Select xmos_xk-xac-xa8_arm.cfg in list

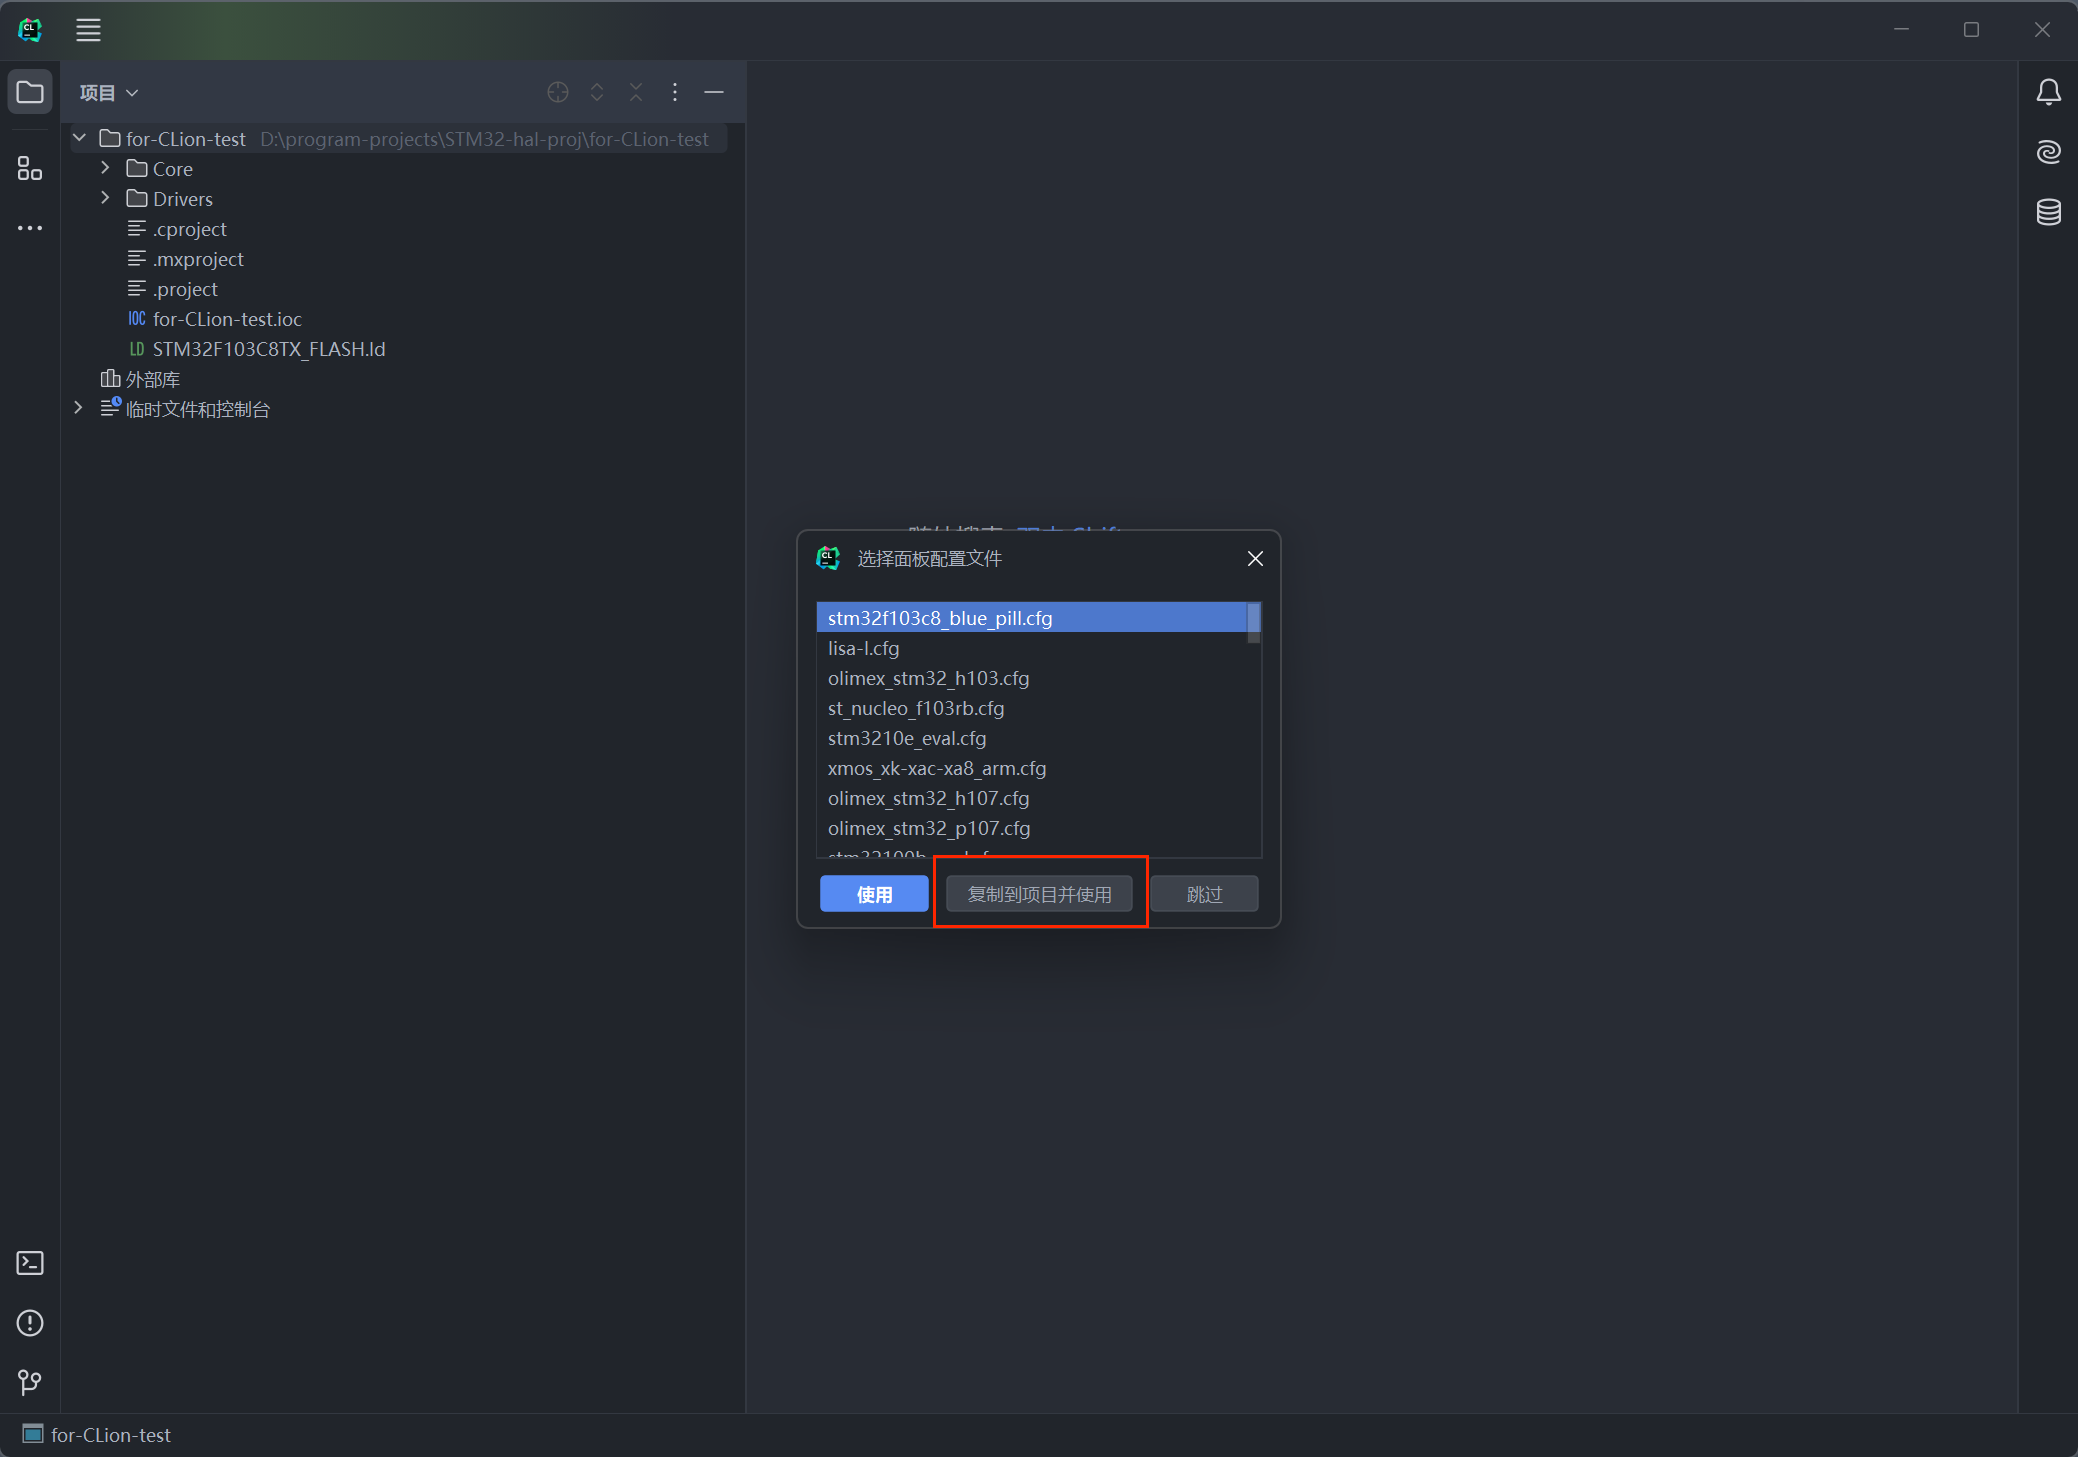pos(1031,768)
